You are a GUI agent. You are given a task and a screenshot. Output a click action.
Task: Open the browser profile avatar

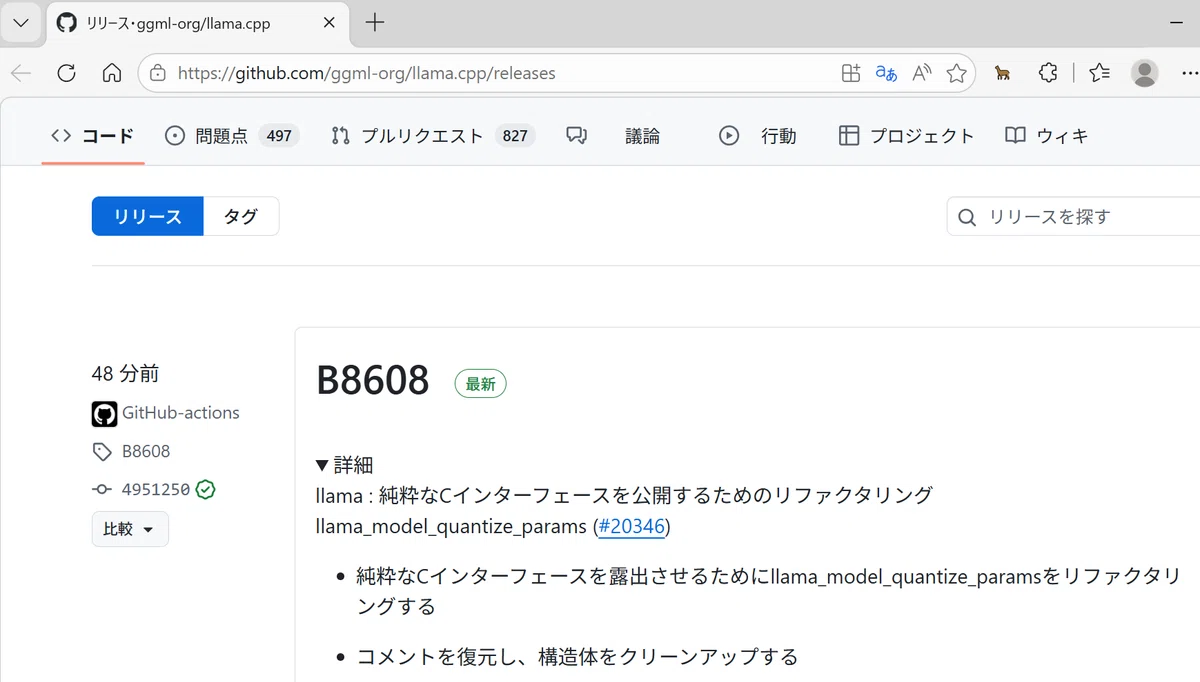[x=1145, y=73]
